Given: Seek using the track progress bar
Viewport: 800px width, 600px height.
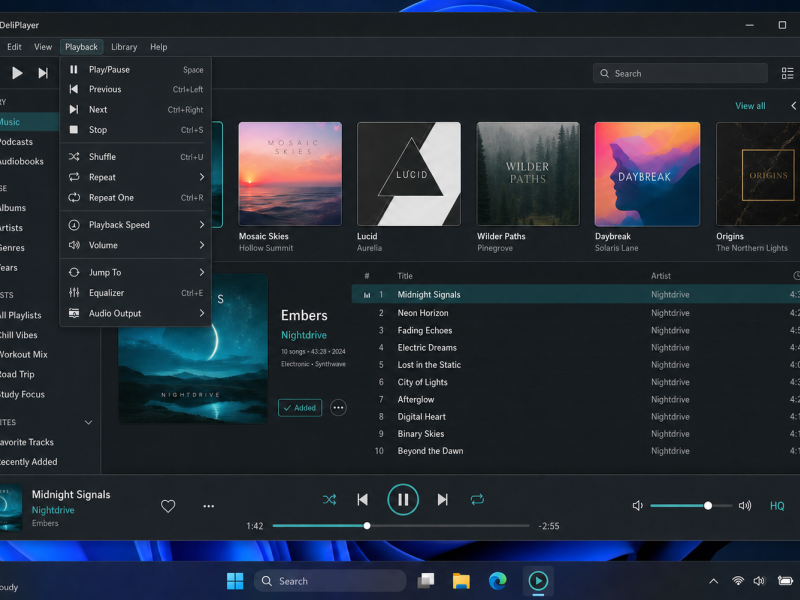Looking at the screenshot, I should click(401, 526).
